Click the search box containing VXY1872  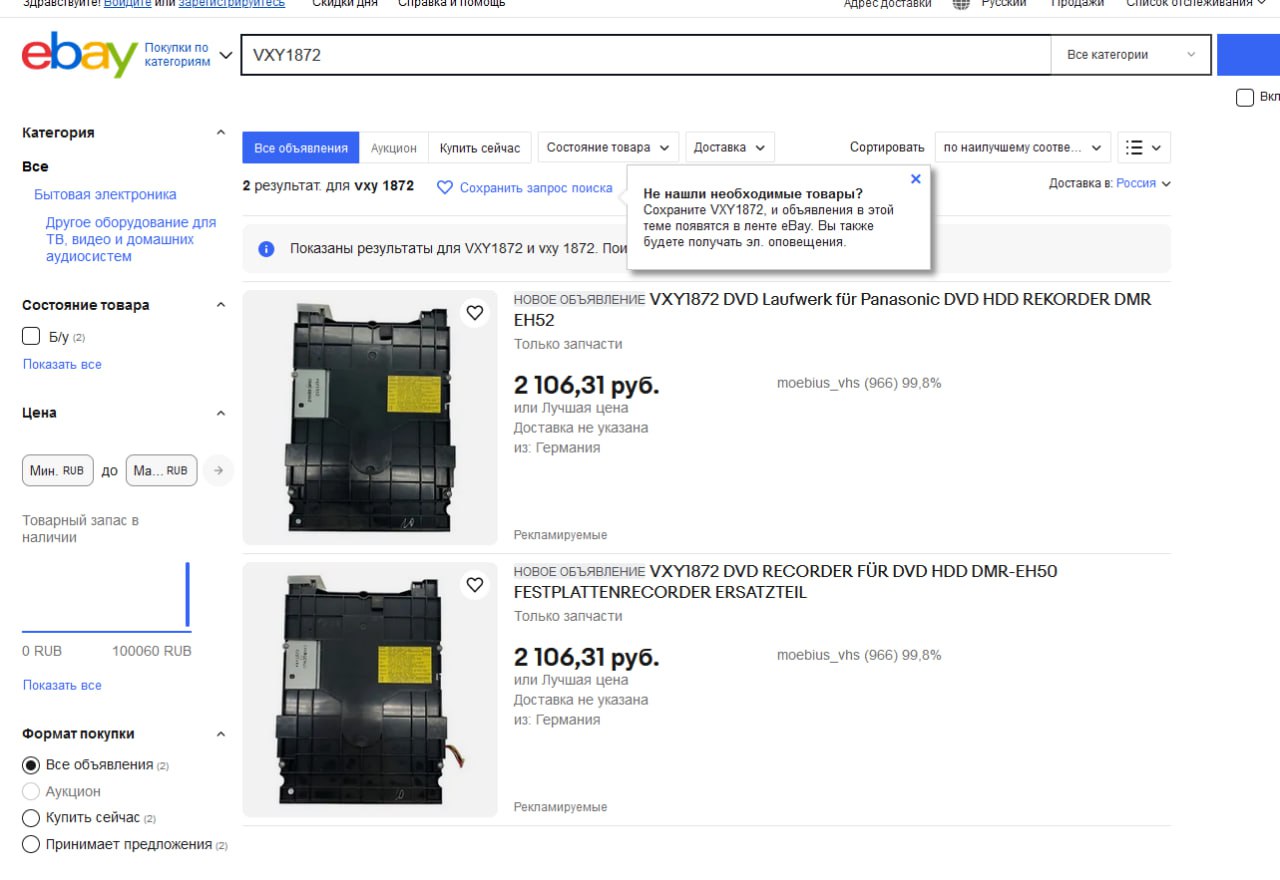(x=646, y=55)
